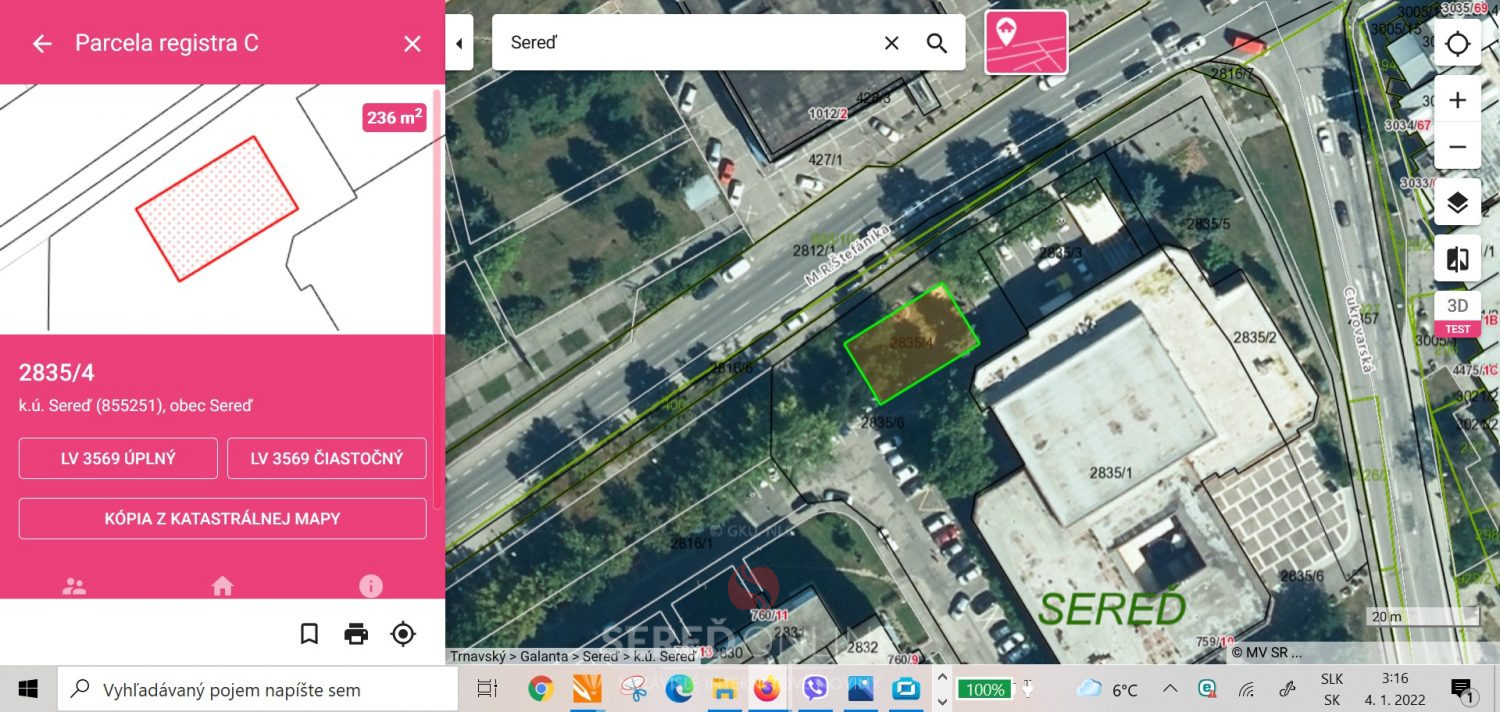1500x712 pixels.
Task: Open the map layers selector
Action: click(1457, 203)
